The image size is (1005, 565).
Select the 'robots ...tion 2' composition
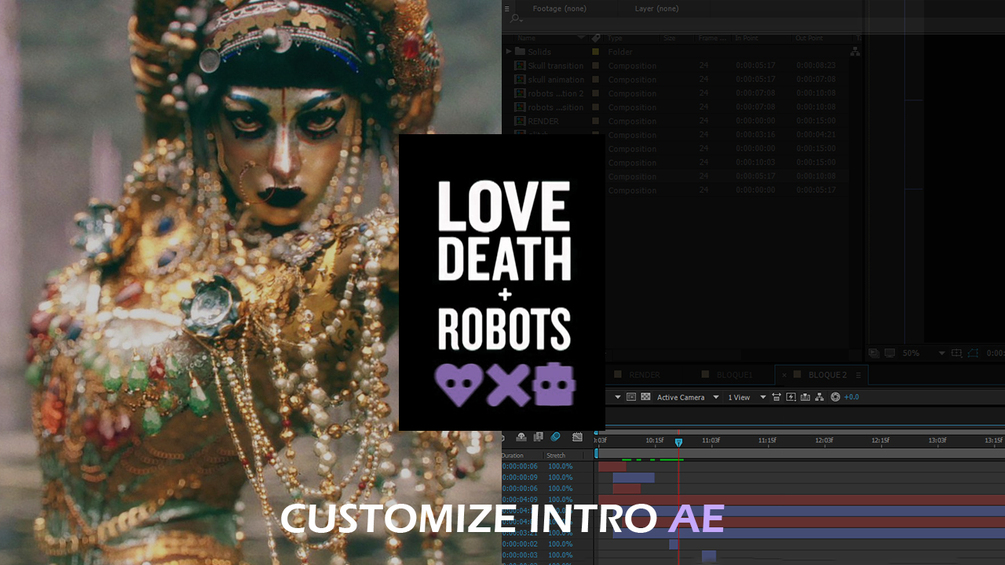[555, 94]
